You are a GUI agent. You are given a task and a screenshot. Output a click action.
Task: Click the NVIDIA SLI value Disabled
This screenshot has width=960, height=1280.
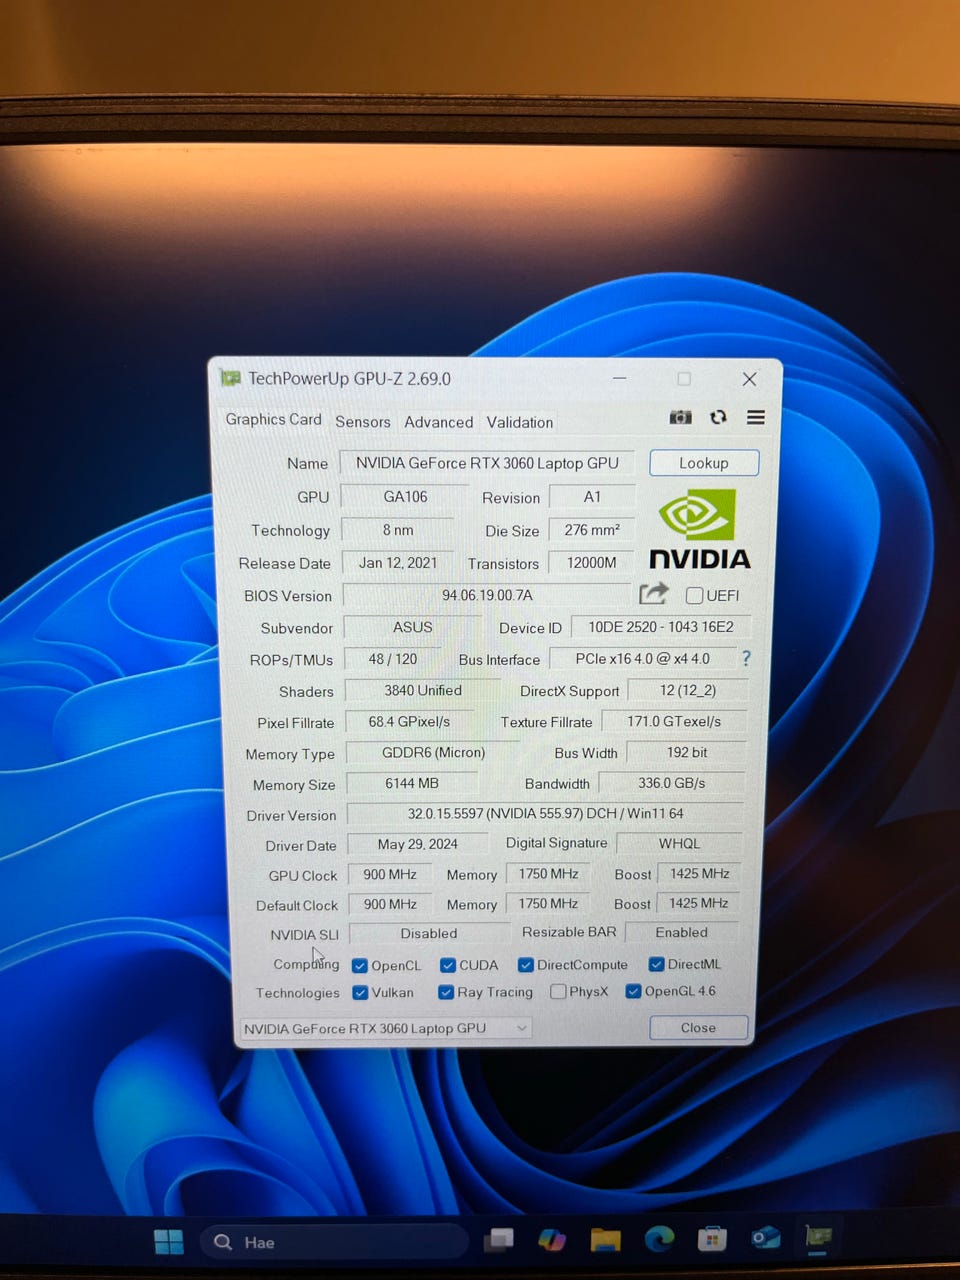point(428,933)
